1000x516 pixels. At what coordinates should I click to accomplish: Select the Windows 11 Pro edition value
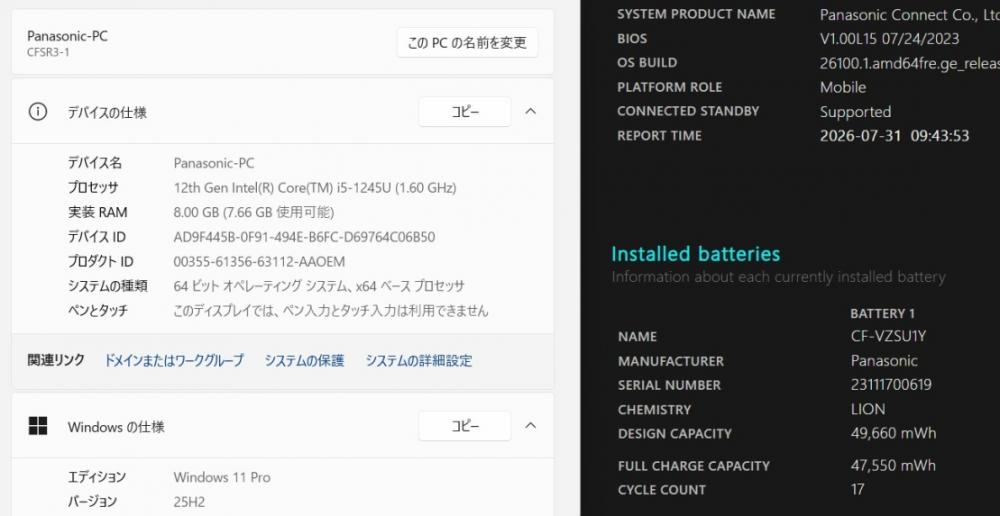222,477
